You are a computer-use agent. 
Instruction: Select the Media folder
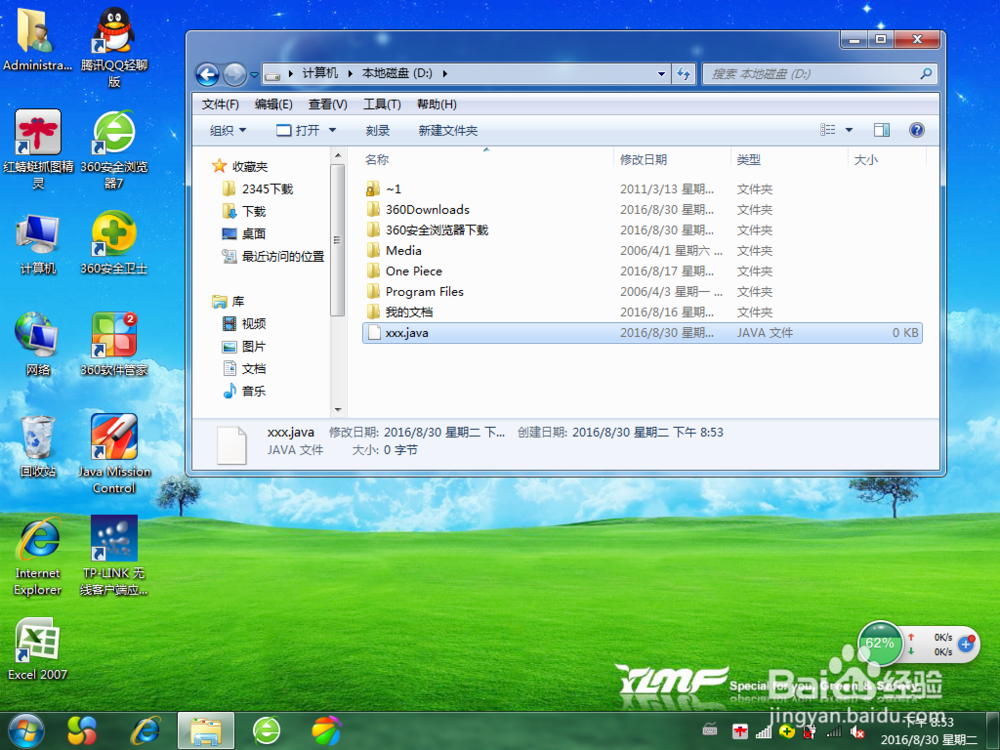click(x=642, y=251)
